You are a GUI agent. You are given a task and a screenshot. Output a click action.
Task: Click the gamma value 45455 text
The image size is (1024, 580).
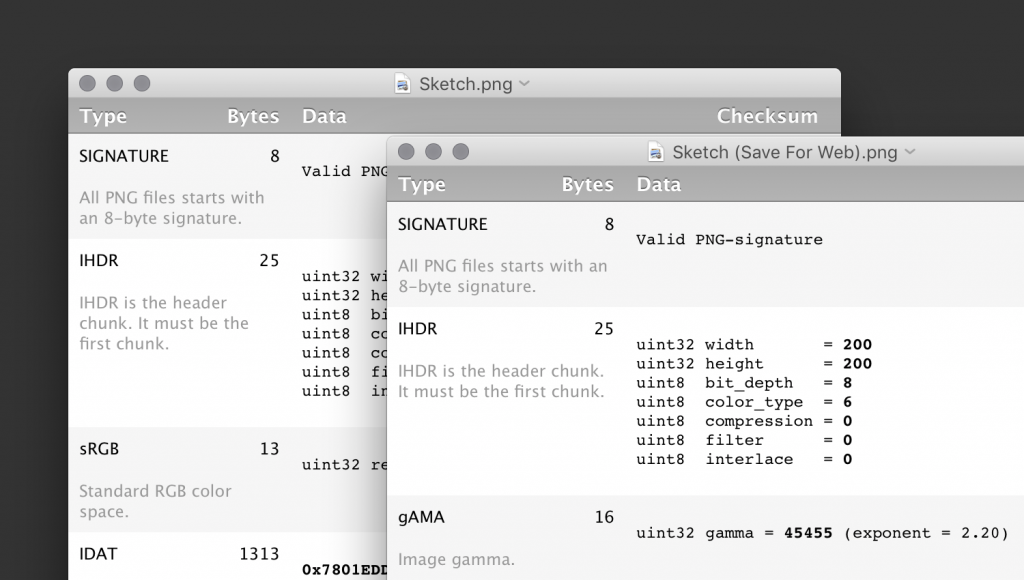coord(808,533)
